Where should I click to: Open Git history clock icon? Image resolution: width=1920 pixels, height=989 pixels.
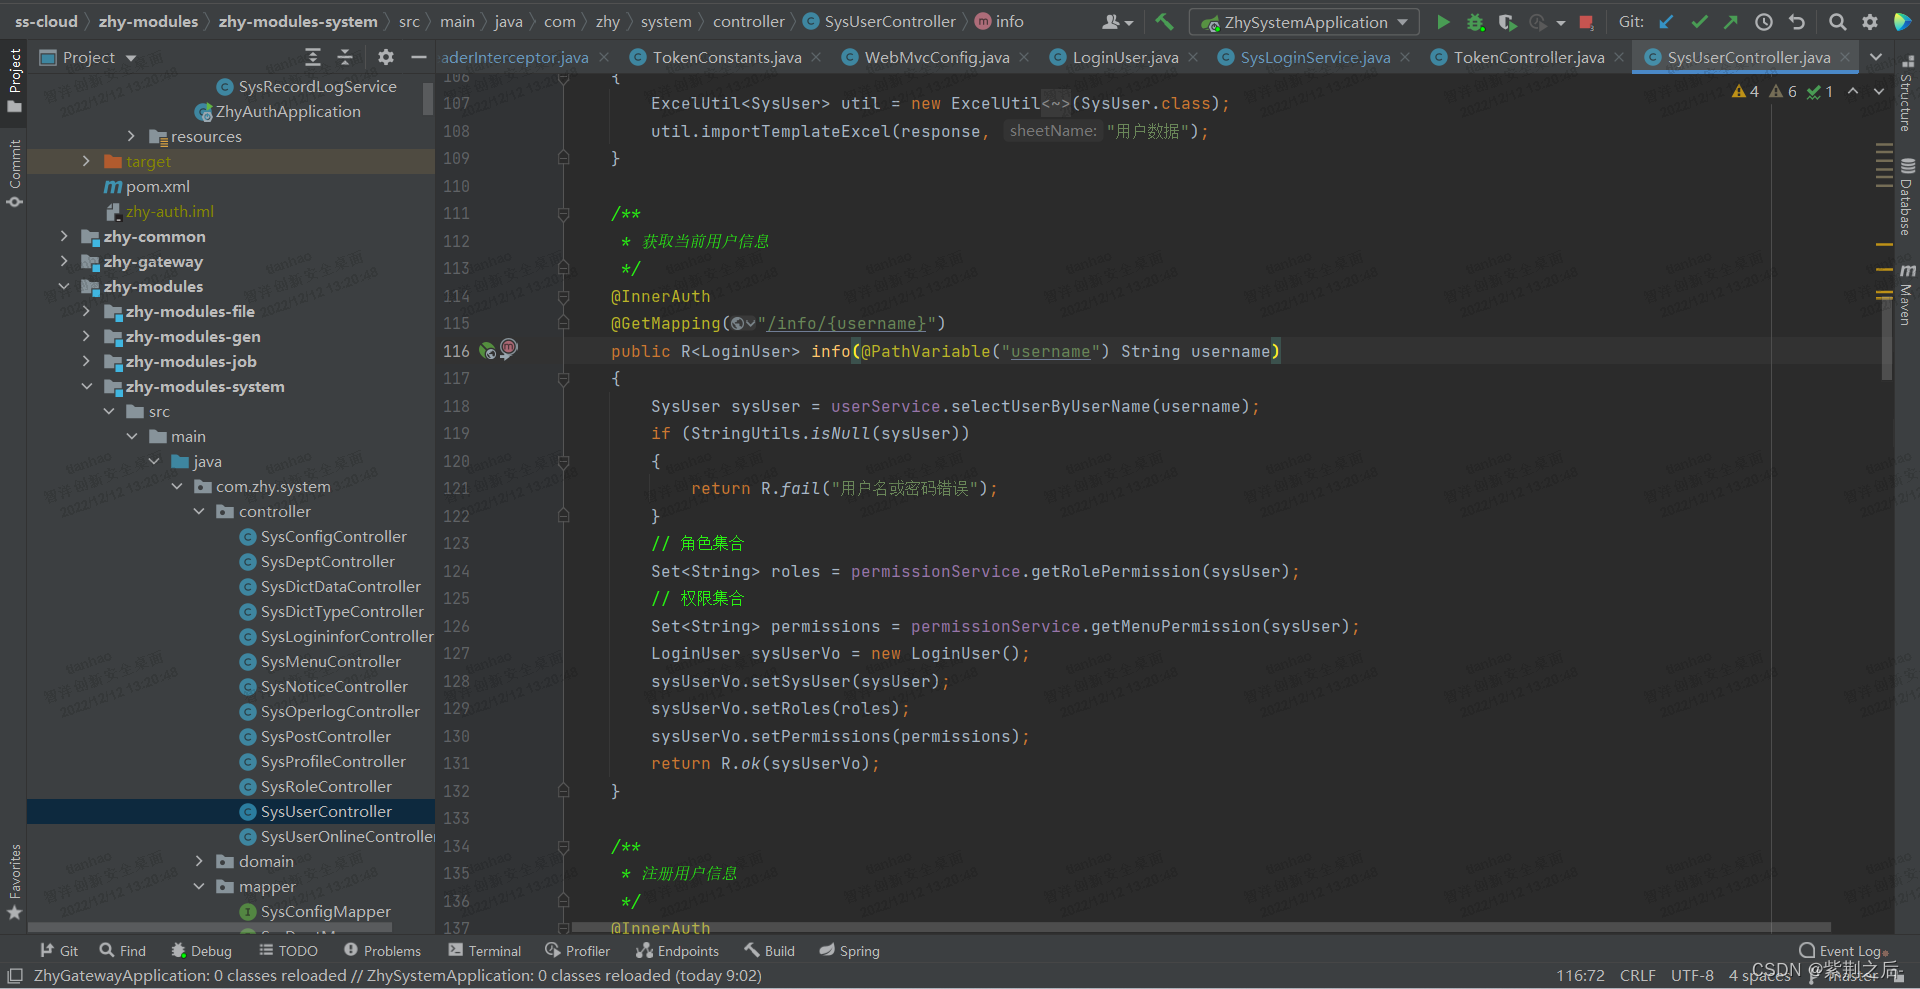pyautogui.click(x=1764, y=22)
